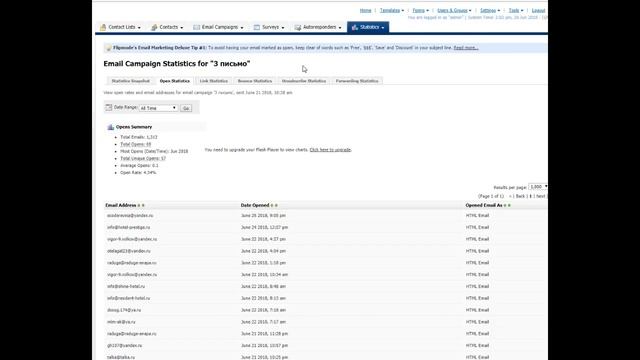Open the Results per page dropdown

pyautogui.click(x=538, y=187)
